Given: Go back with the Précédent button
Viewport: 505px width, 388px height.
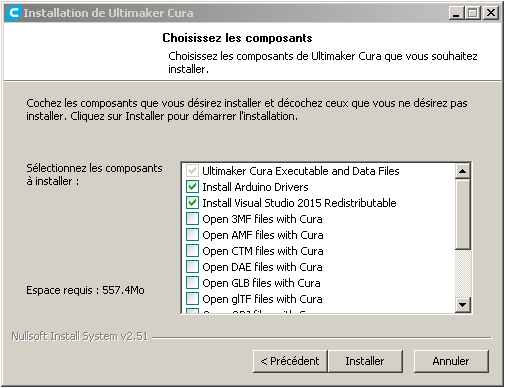Looking at the screenshot, I should coord(290,361).
